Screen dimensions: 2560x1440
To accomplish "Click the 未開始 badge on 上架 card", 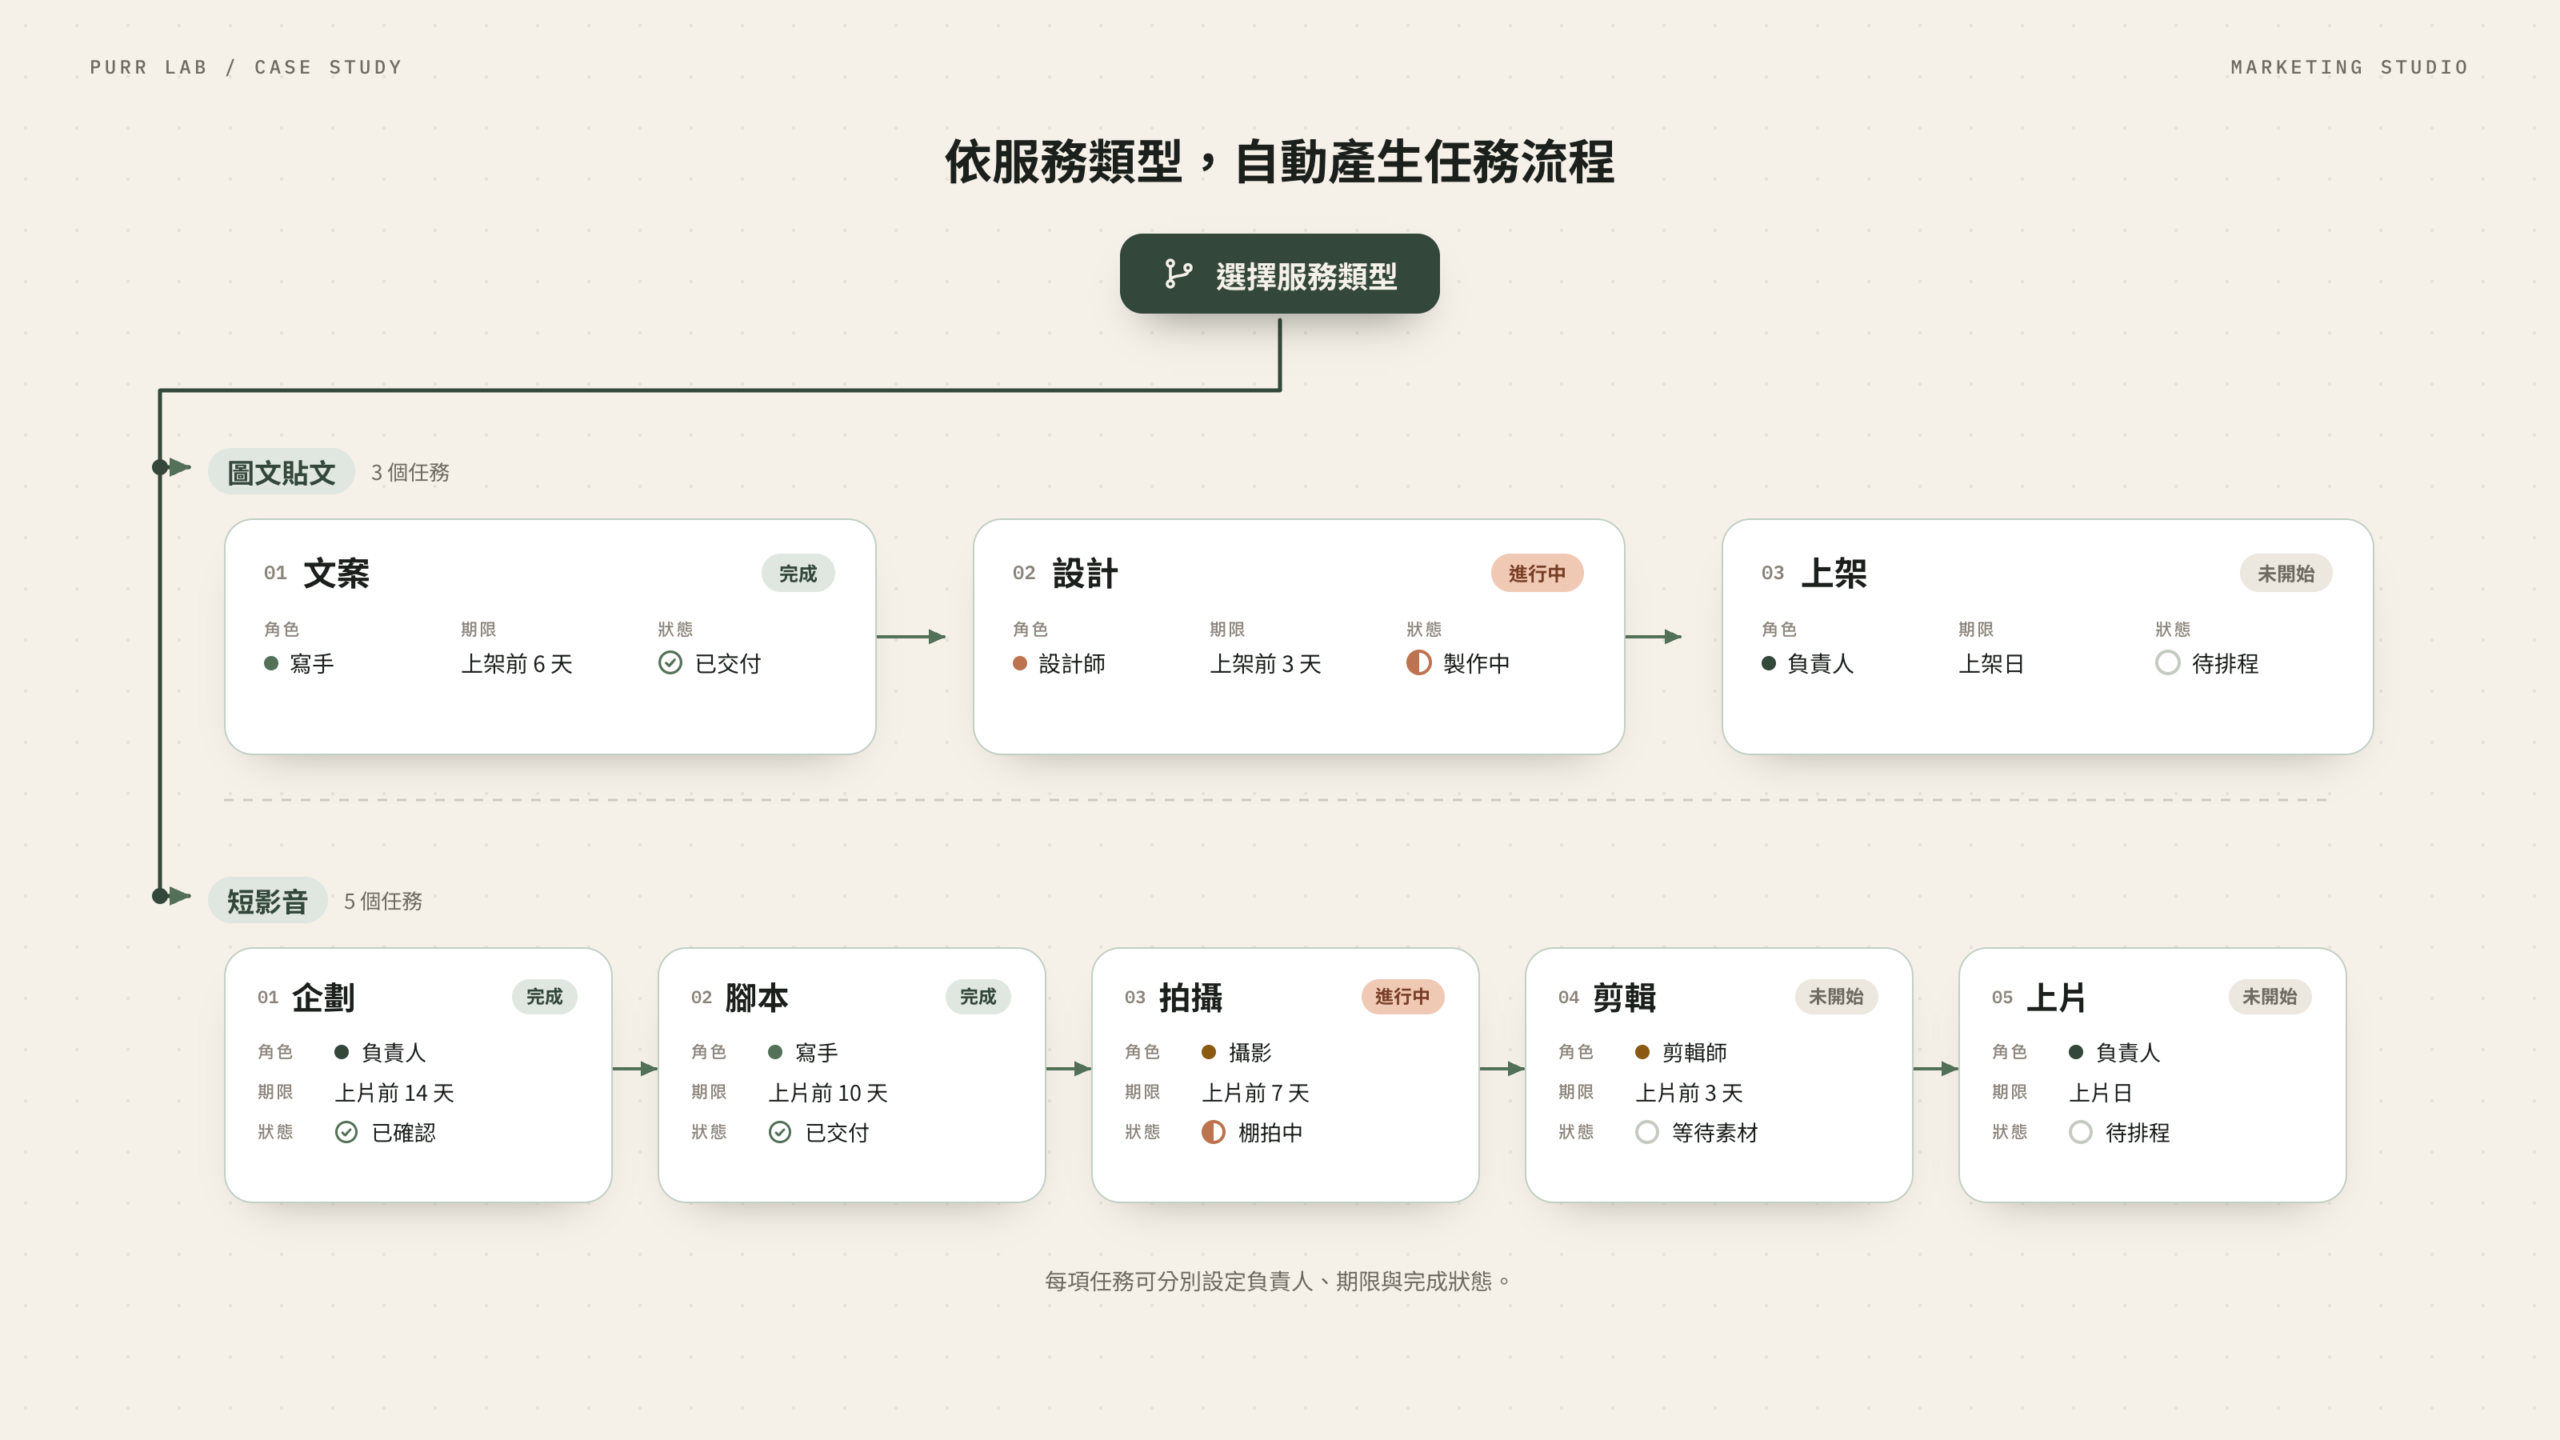I will 2286,573.
